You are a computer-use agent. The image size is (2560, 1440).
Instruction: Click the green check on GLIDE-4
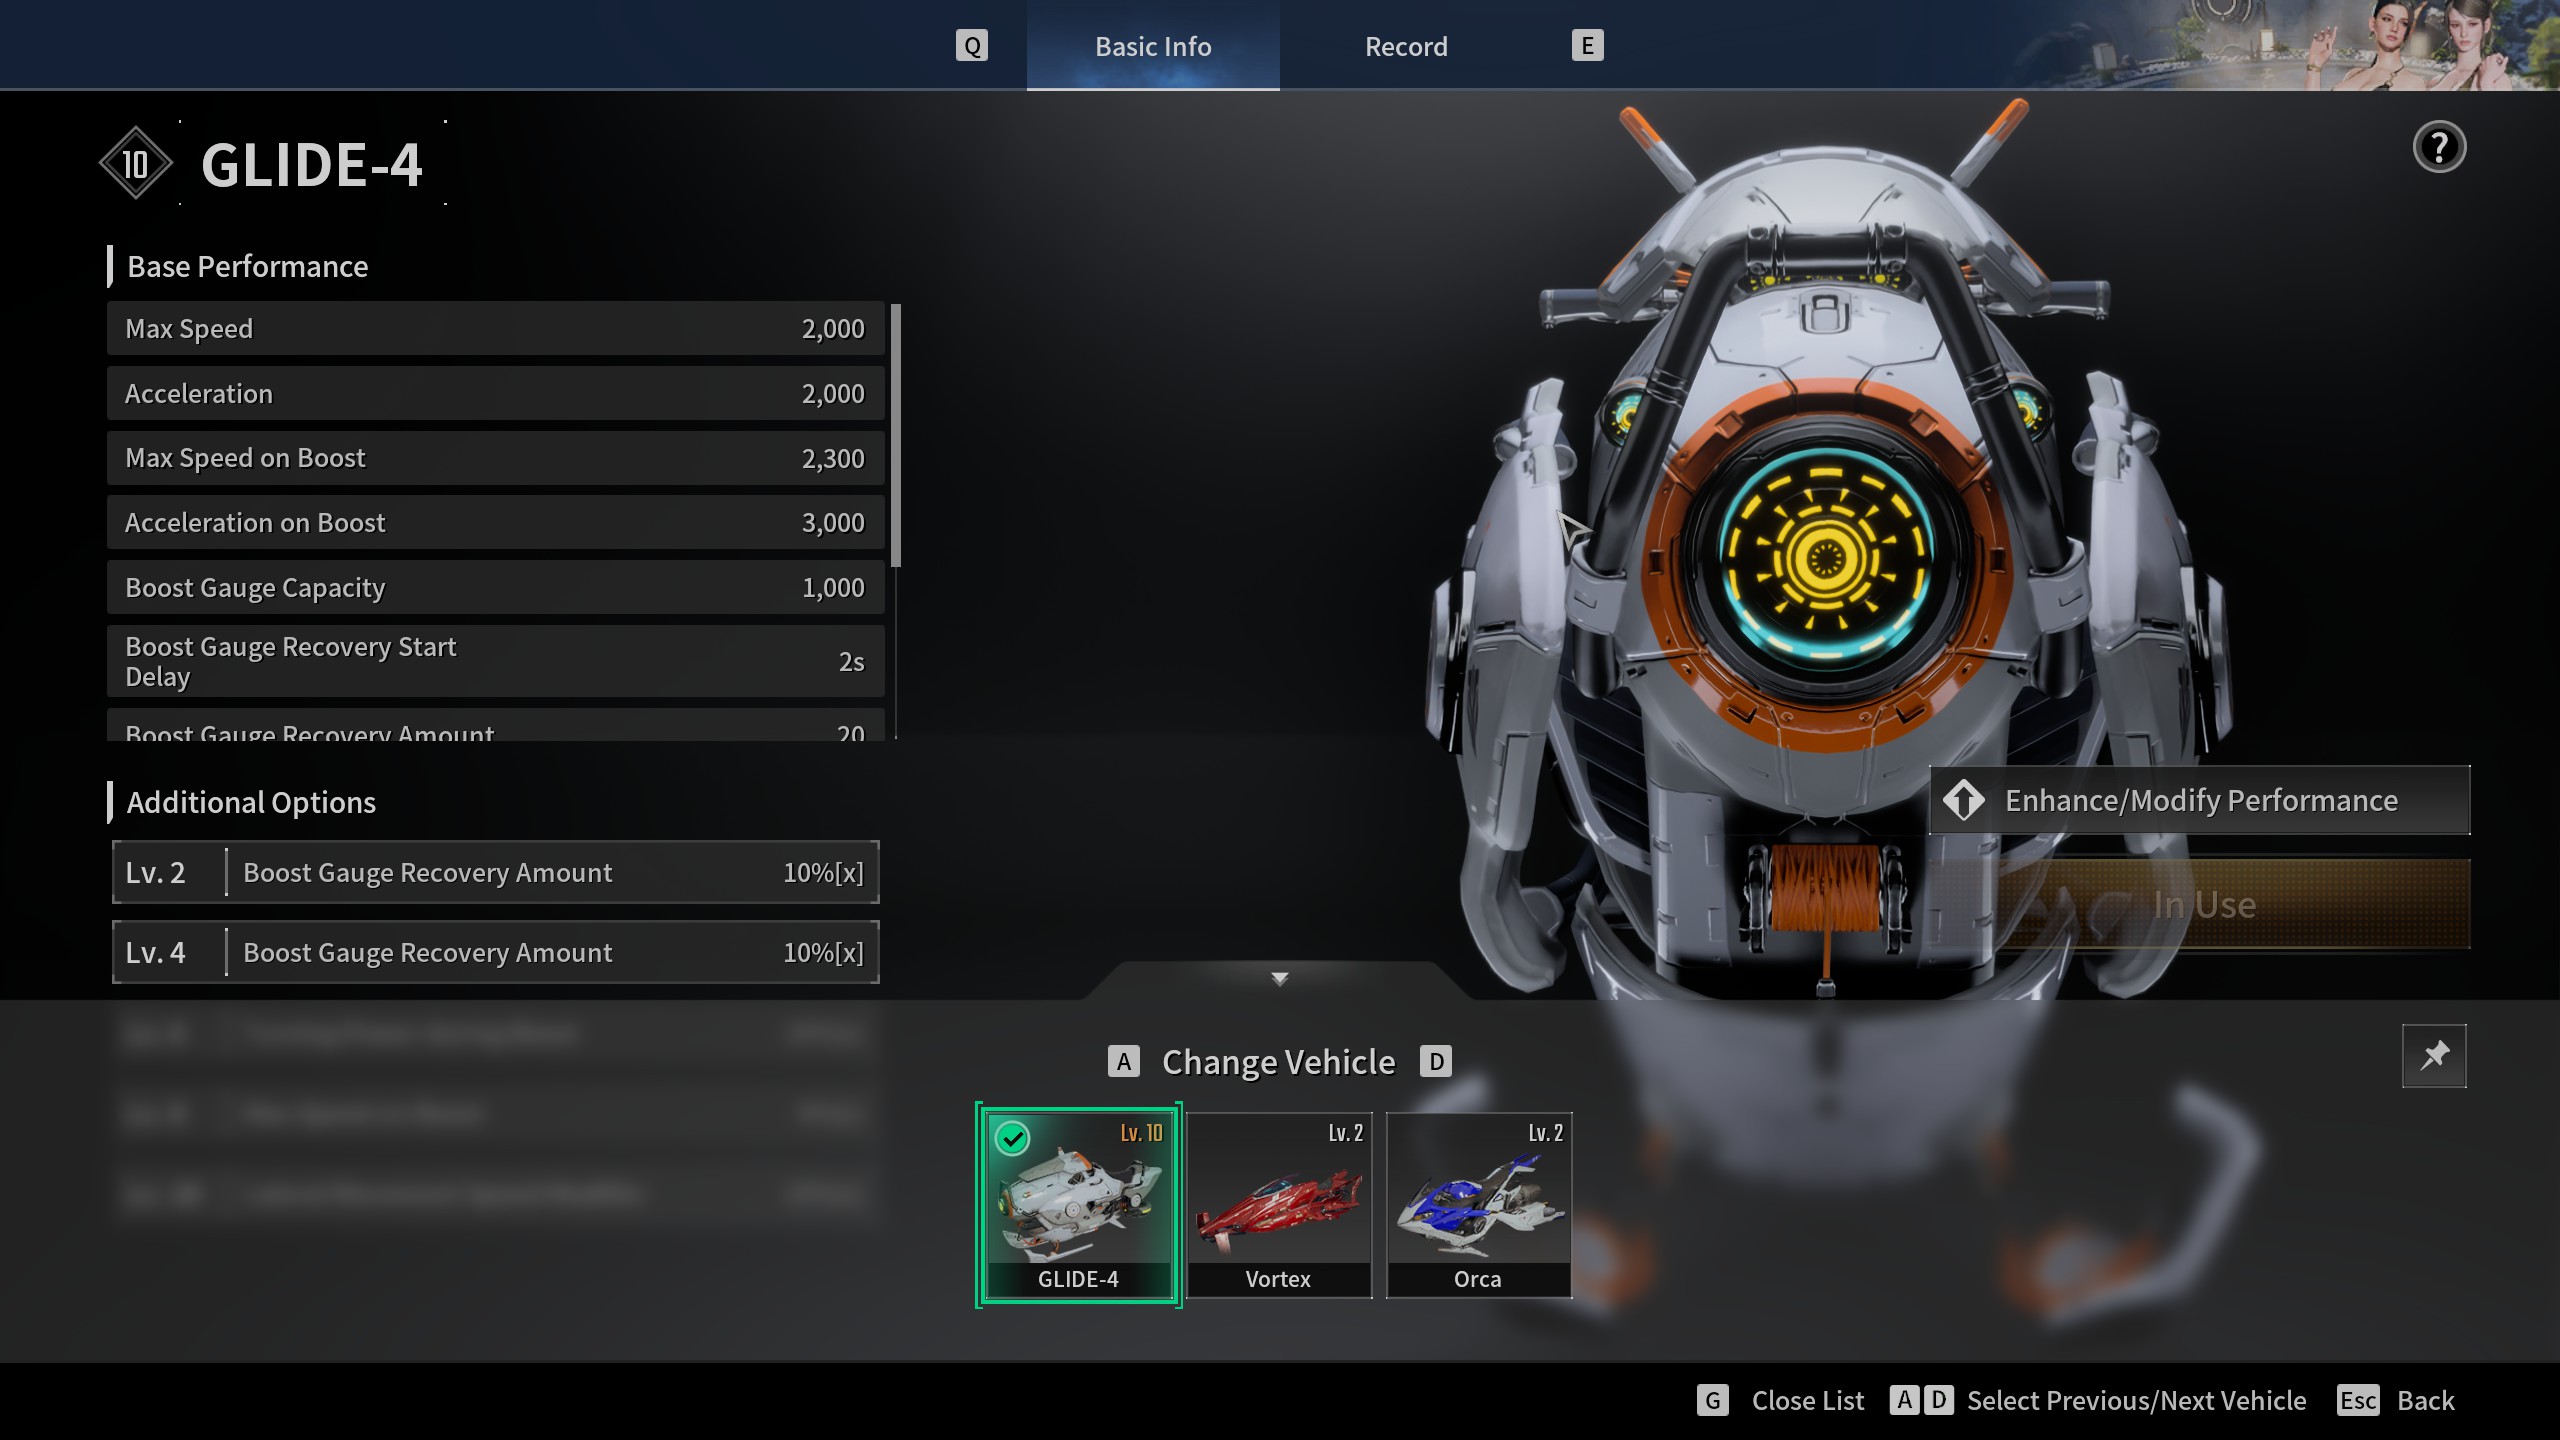pos(1012,1138)
